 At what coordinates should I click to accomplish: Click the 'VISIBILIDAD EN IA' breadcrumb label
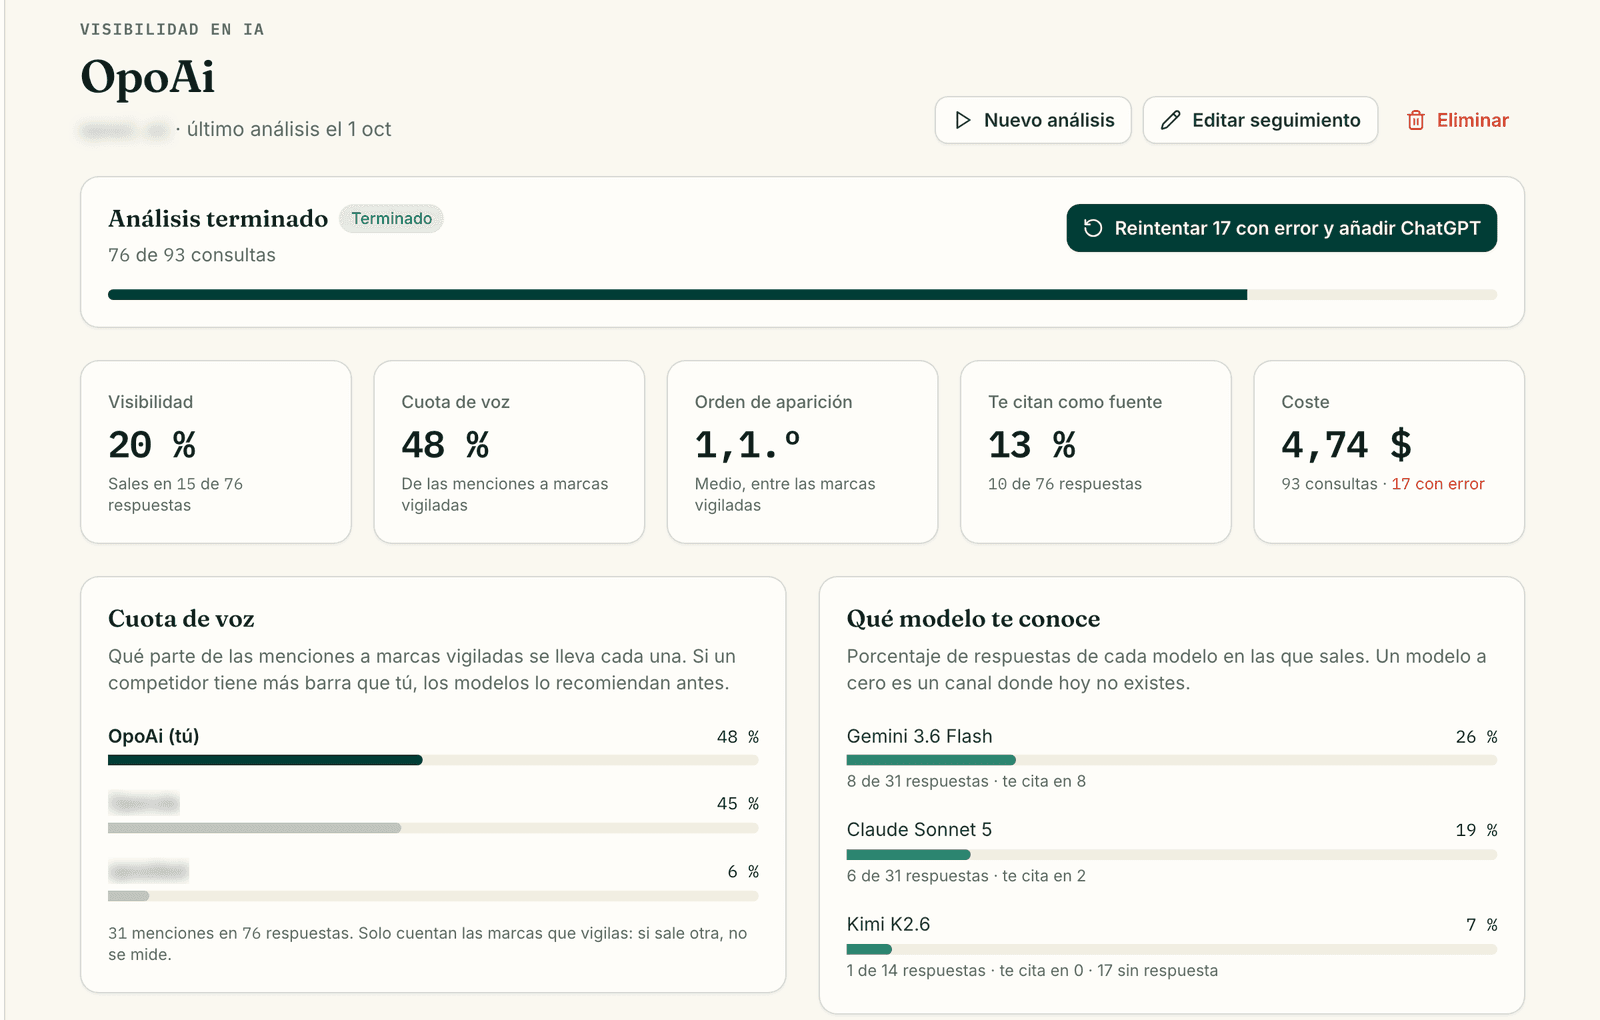(172, 29)
